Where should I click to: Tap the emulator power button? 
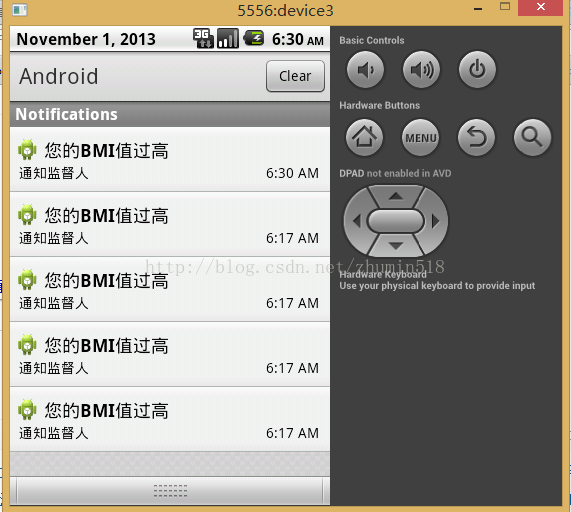click(477, 69)
